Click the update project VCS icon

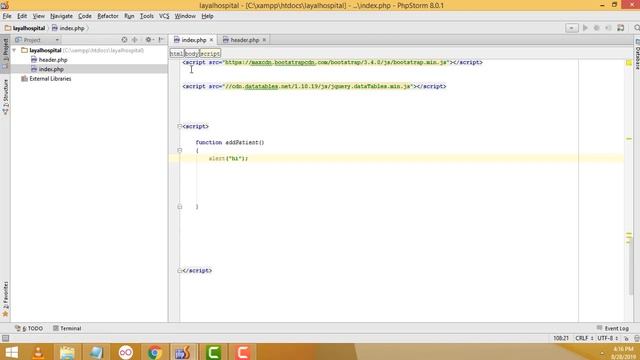pos(621,28)
